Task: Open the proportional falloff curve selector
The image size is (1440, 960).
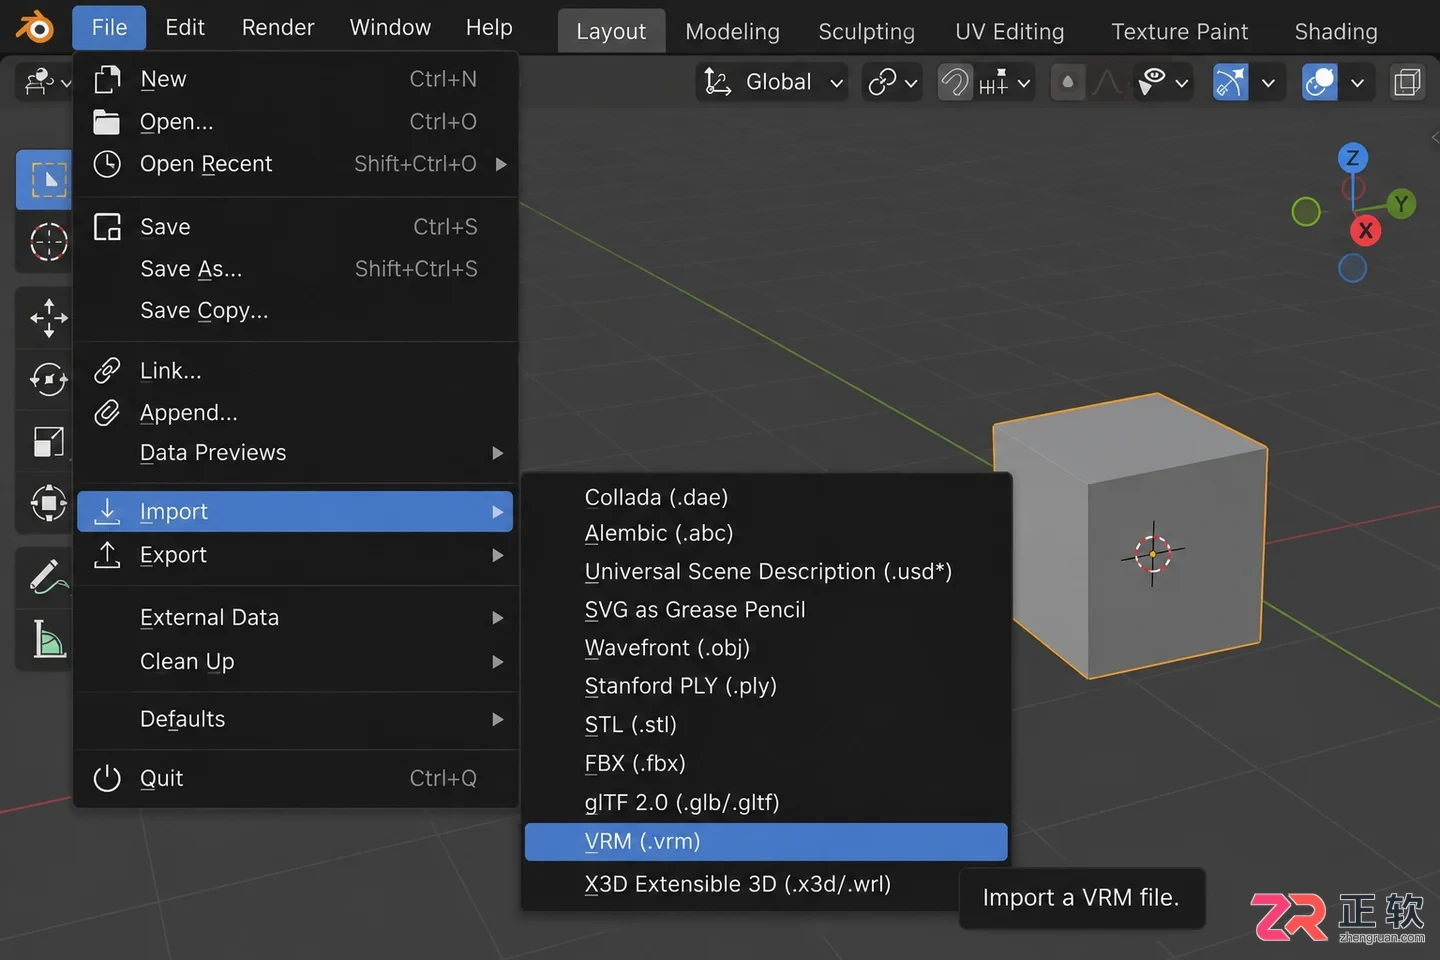Action: click(1106, 82)
